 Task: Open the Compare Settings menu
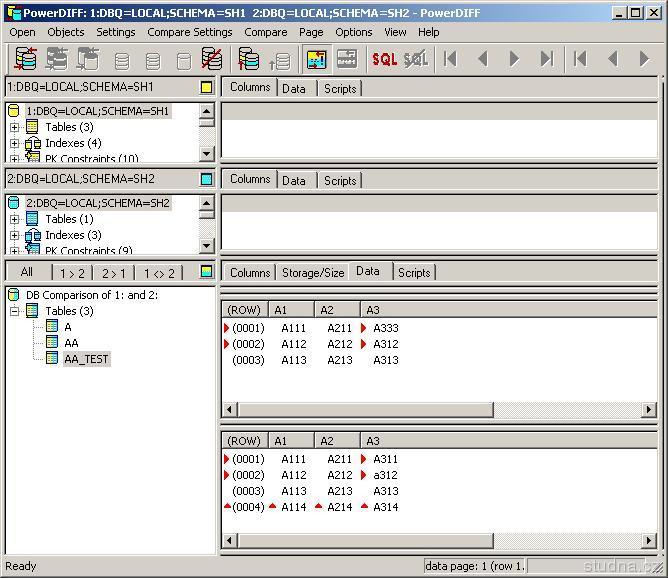[x=189, y=32]
